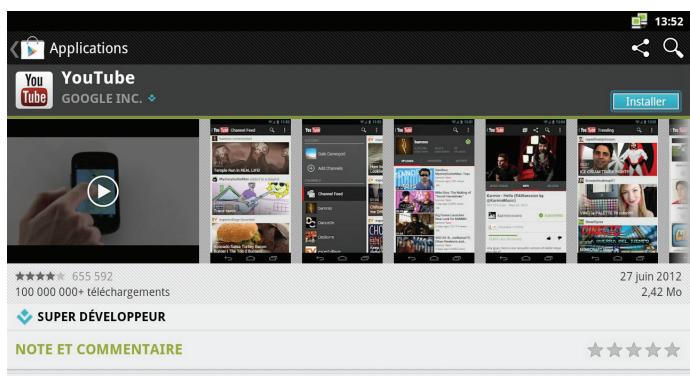Open the NOTE ET COMMENTAIRE section
This screenshot has width=690, height=376.
click(99, 349)
